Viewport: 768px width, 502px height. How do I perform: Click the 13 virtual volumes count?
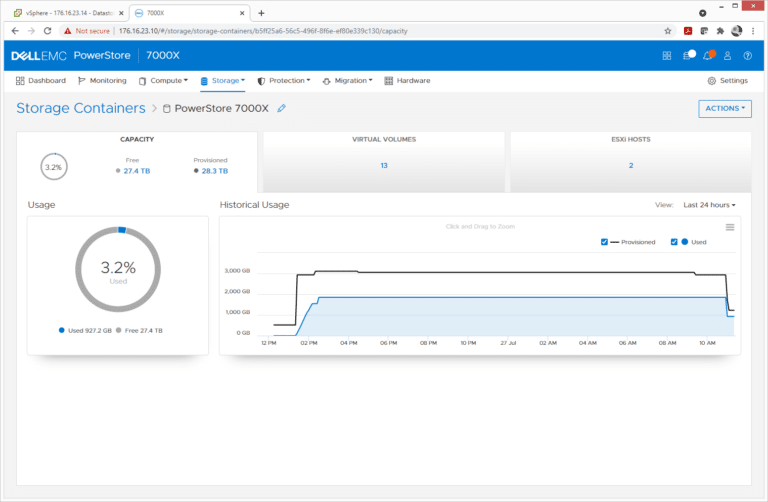[384, 166]
